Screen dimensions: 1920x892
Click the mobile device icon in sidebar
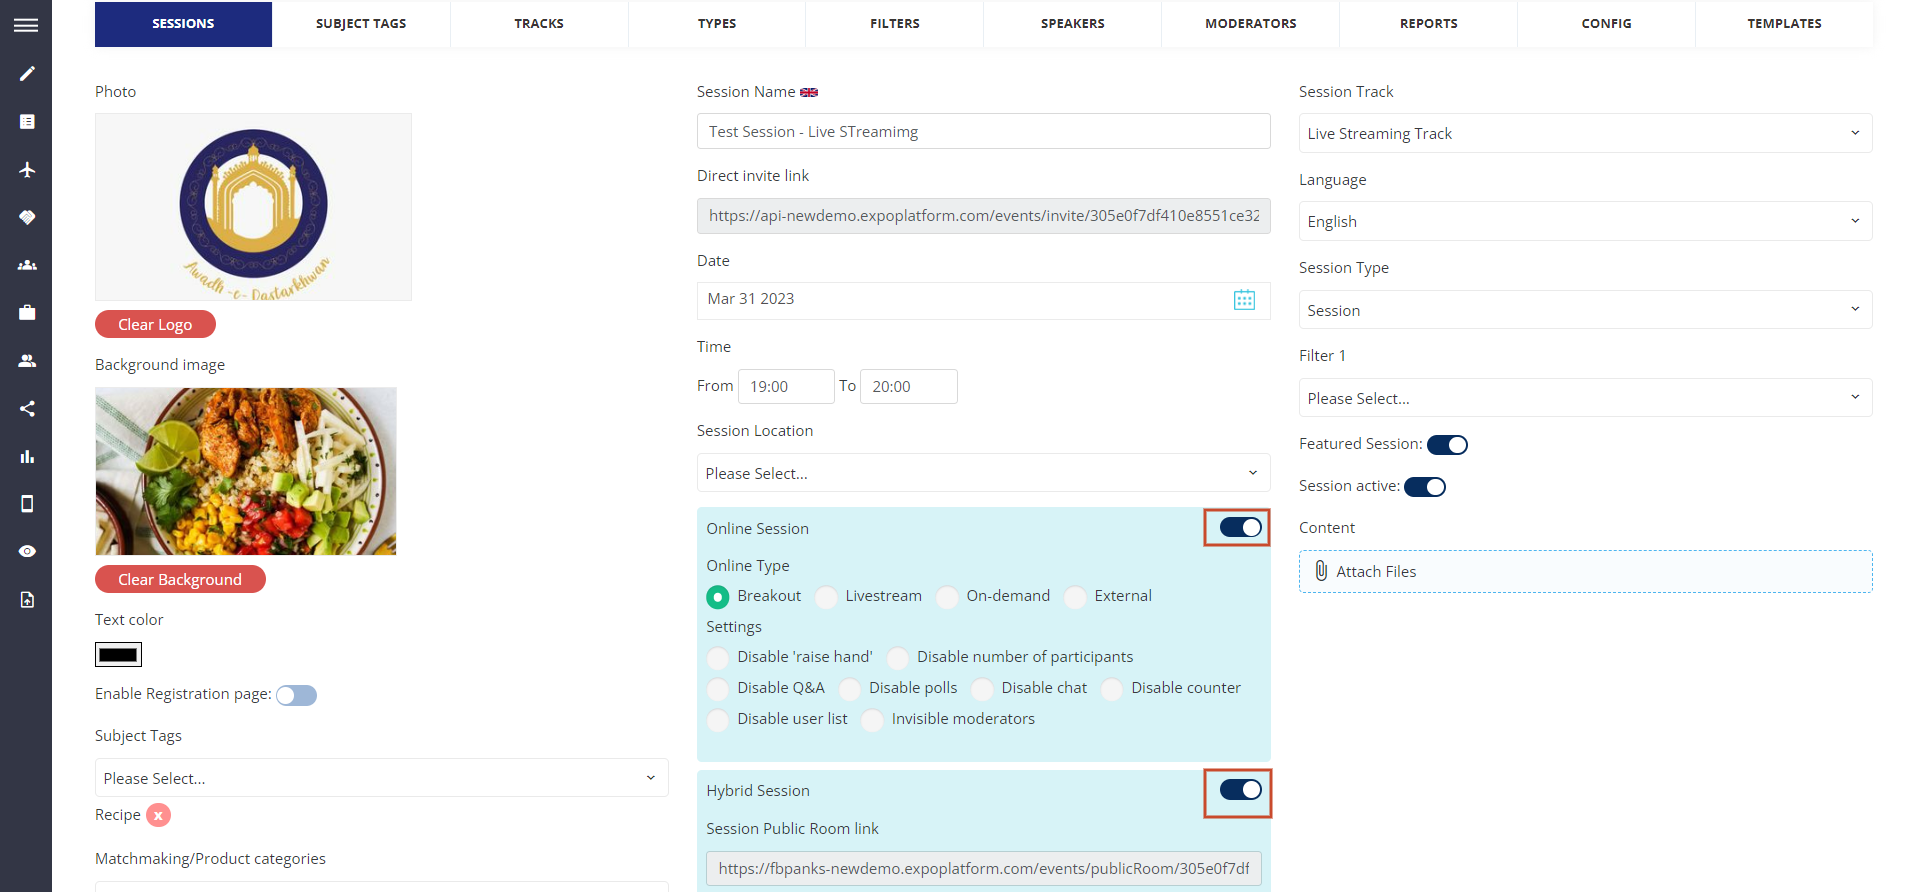(27, 504)
